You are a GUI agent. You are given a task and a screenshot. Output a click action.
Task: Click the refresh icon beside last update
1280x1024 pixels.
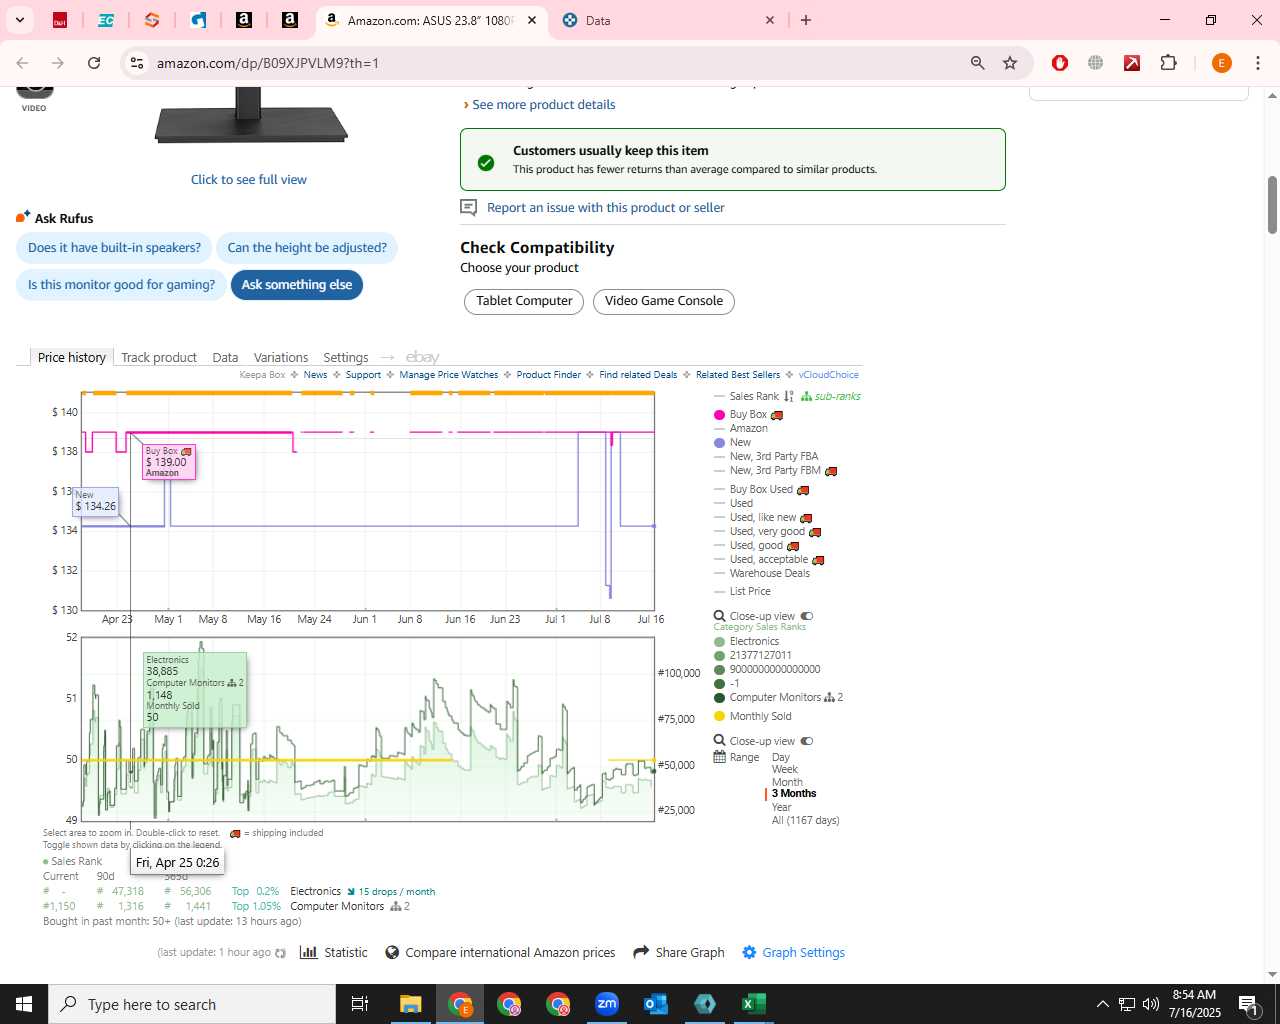(280, 953)
